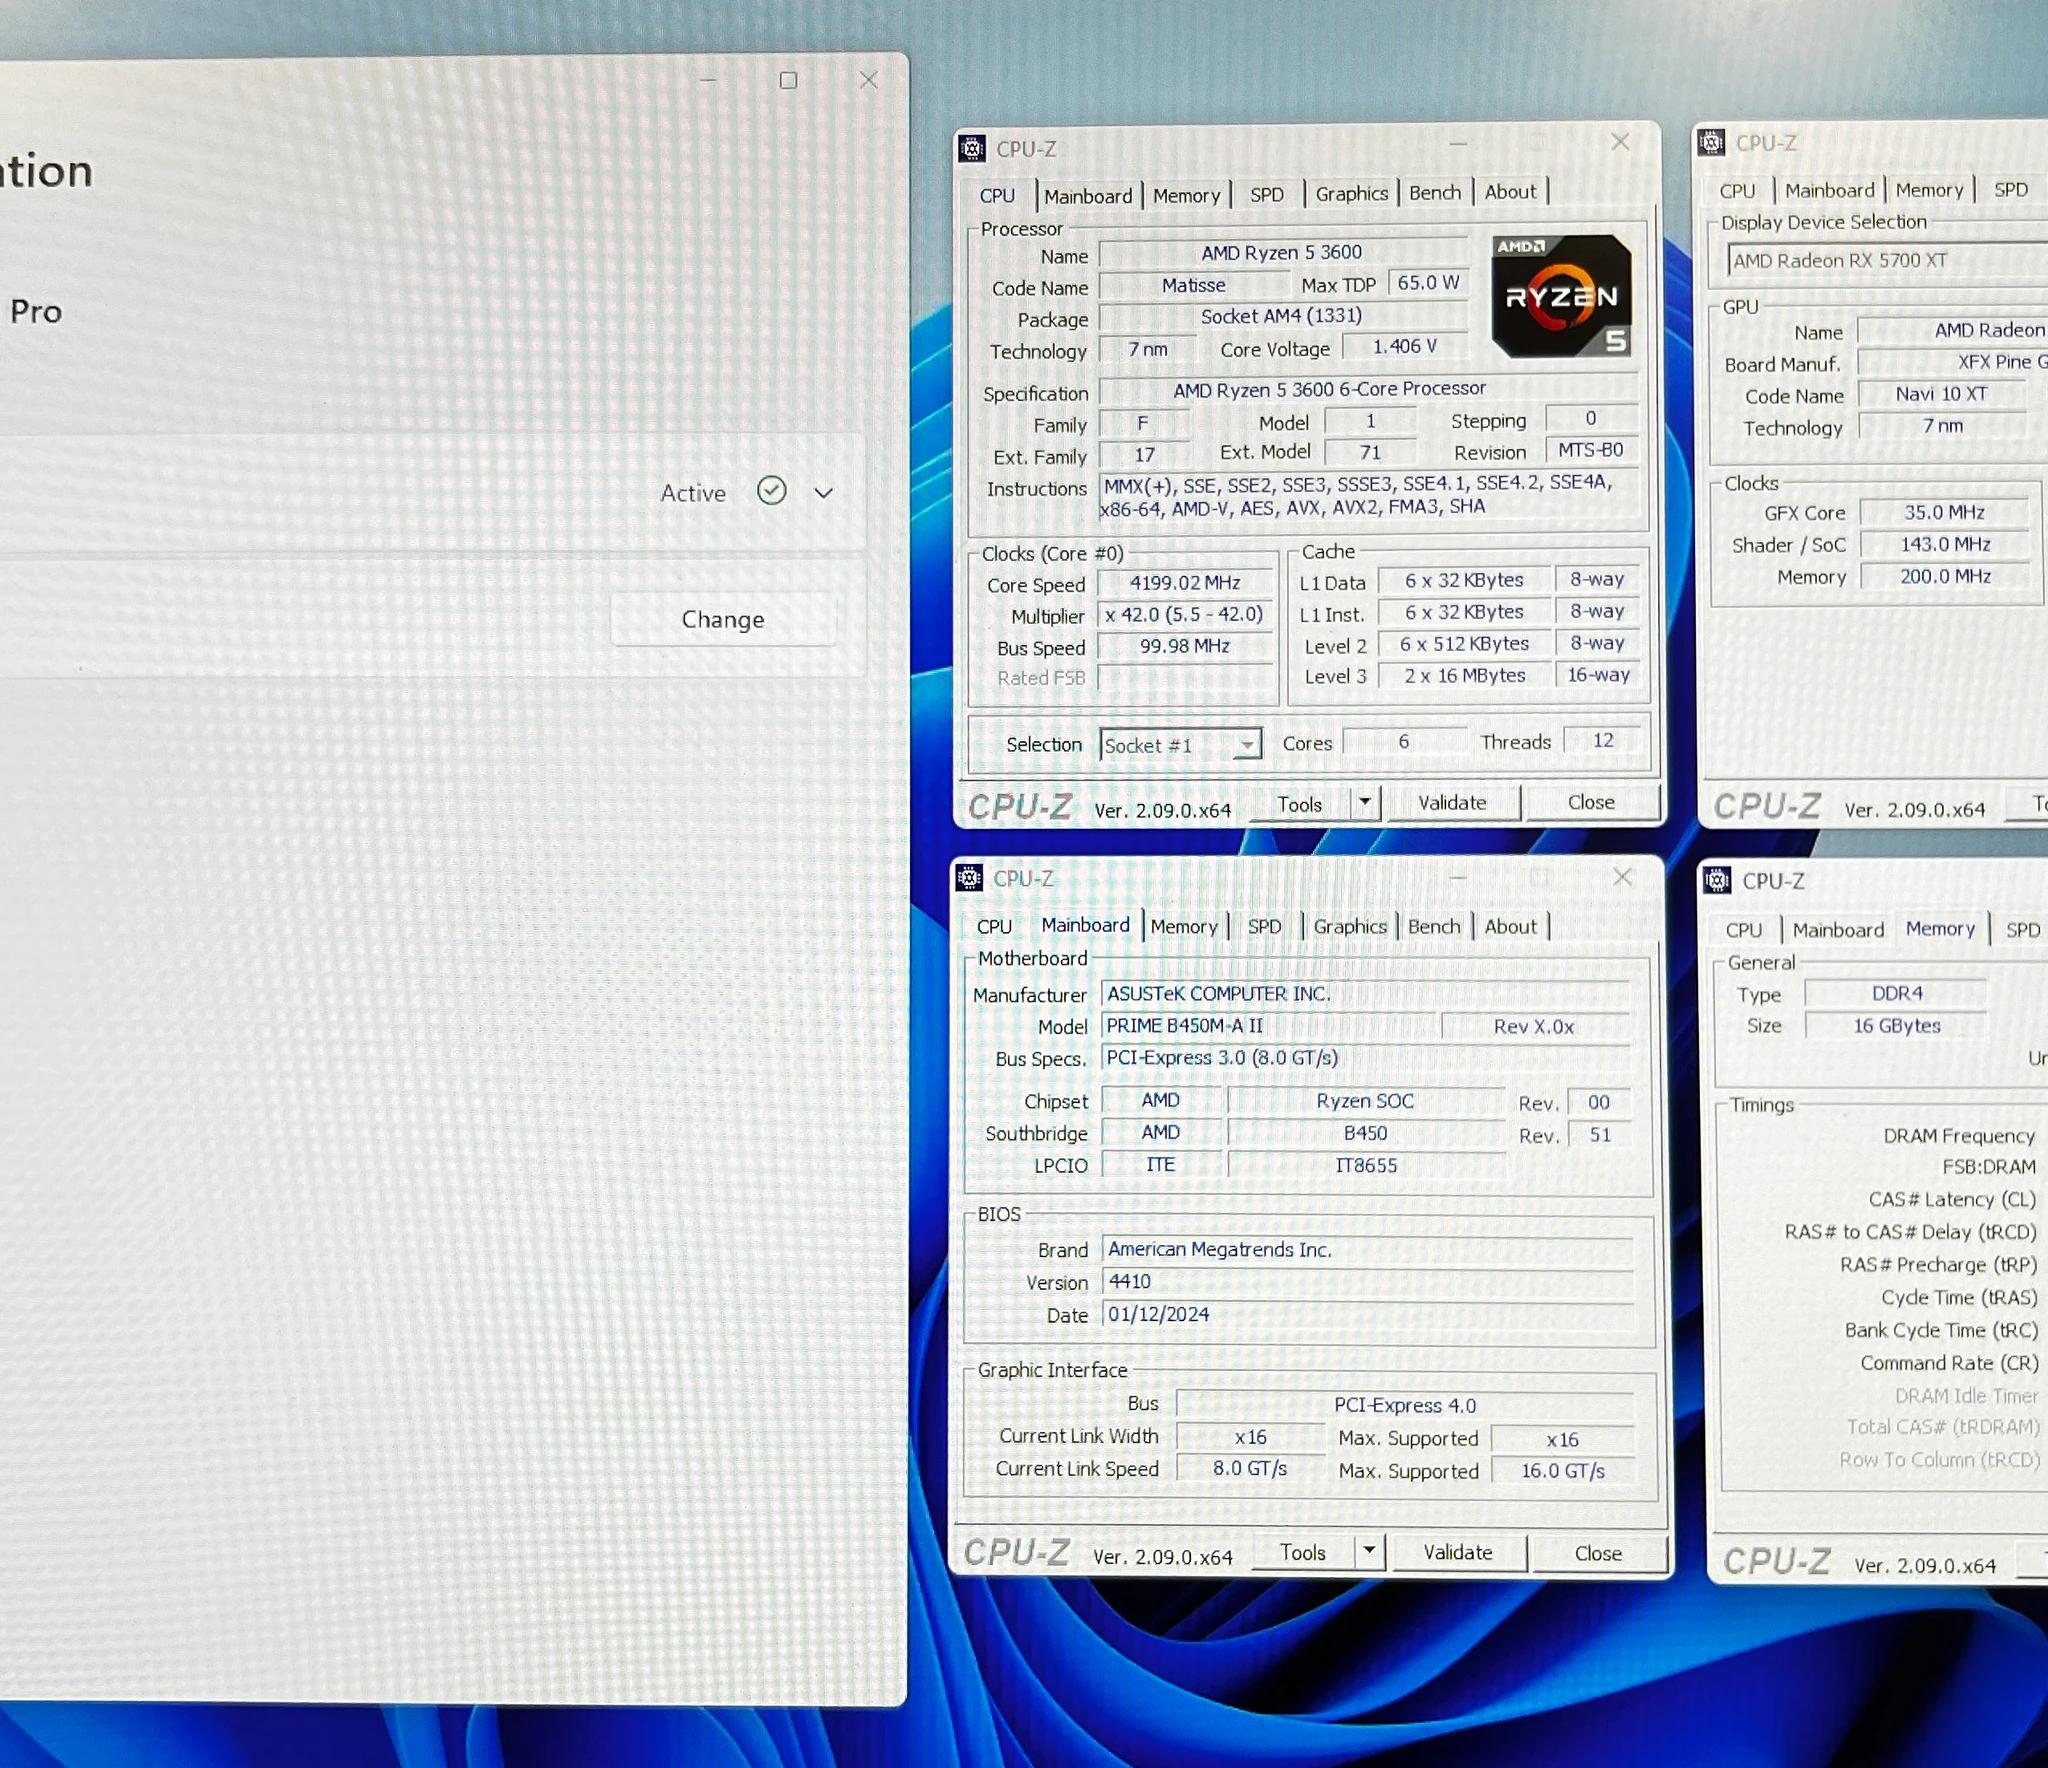
Task: Select the Memory tab in the Graphics window
Action: 1930,190
